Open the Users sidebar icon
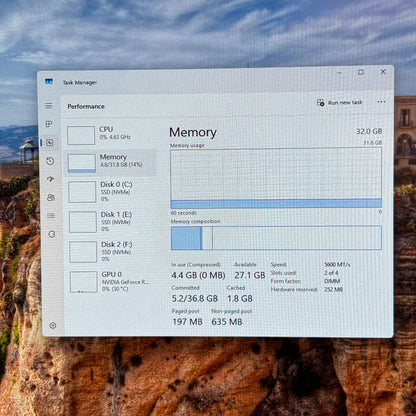416x416 pixels. click(x=51, y=197)
